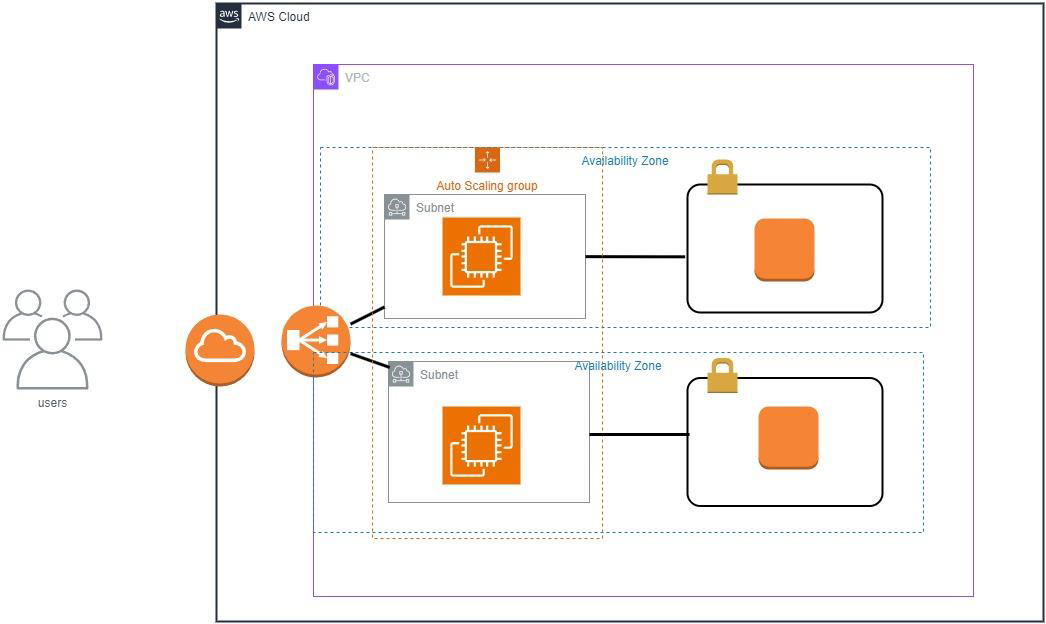Screen dimensions: 1046x624
Task: Select orange square in upper locked box
Action: [x=784, y=250]
